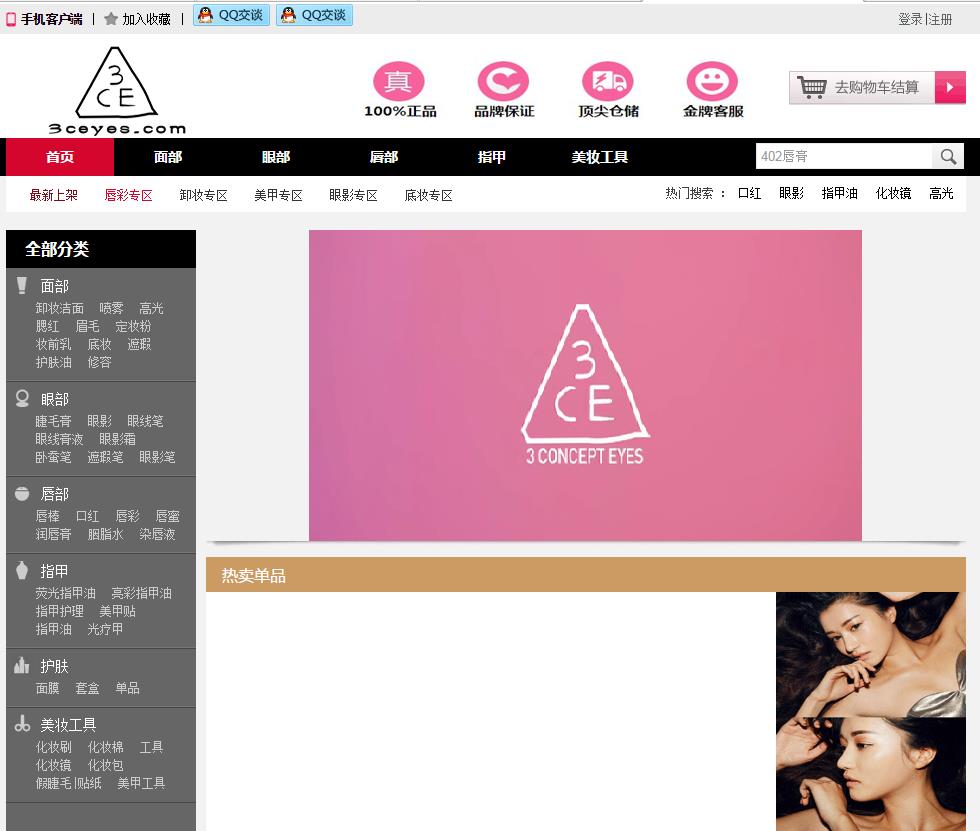Click the second QQ交谈 chat button
Screen dimensions: 980x831
point(314,15)
